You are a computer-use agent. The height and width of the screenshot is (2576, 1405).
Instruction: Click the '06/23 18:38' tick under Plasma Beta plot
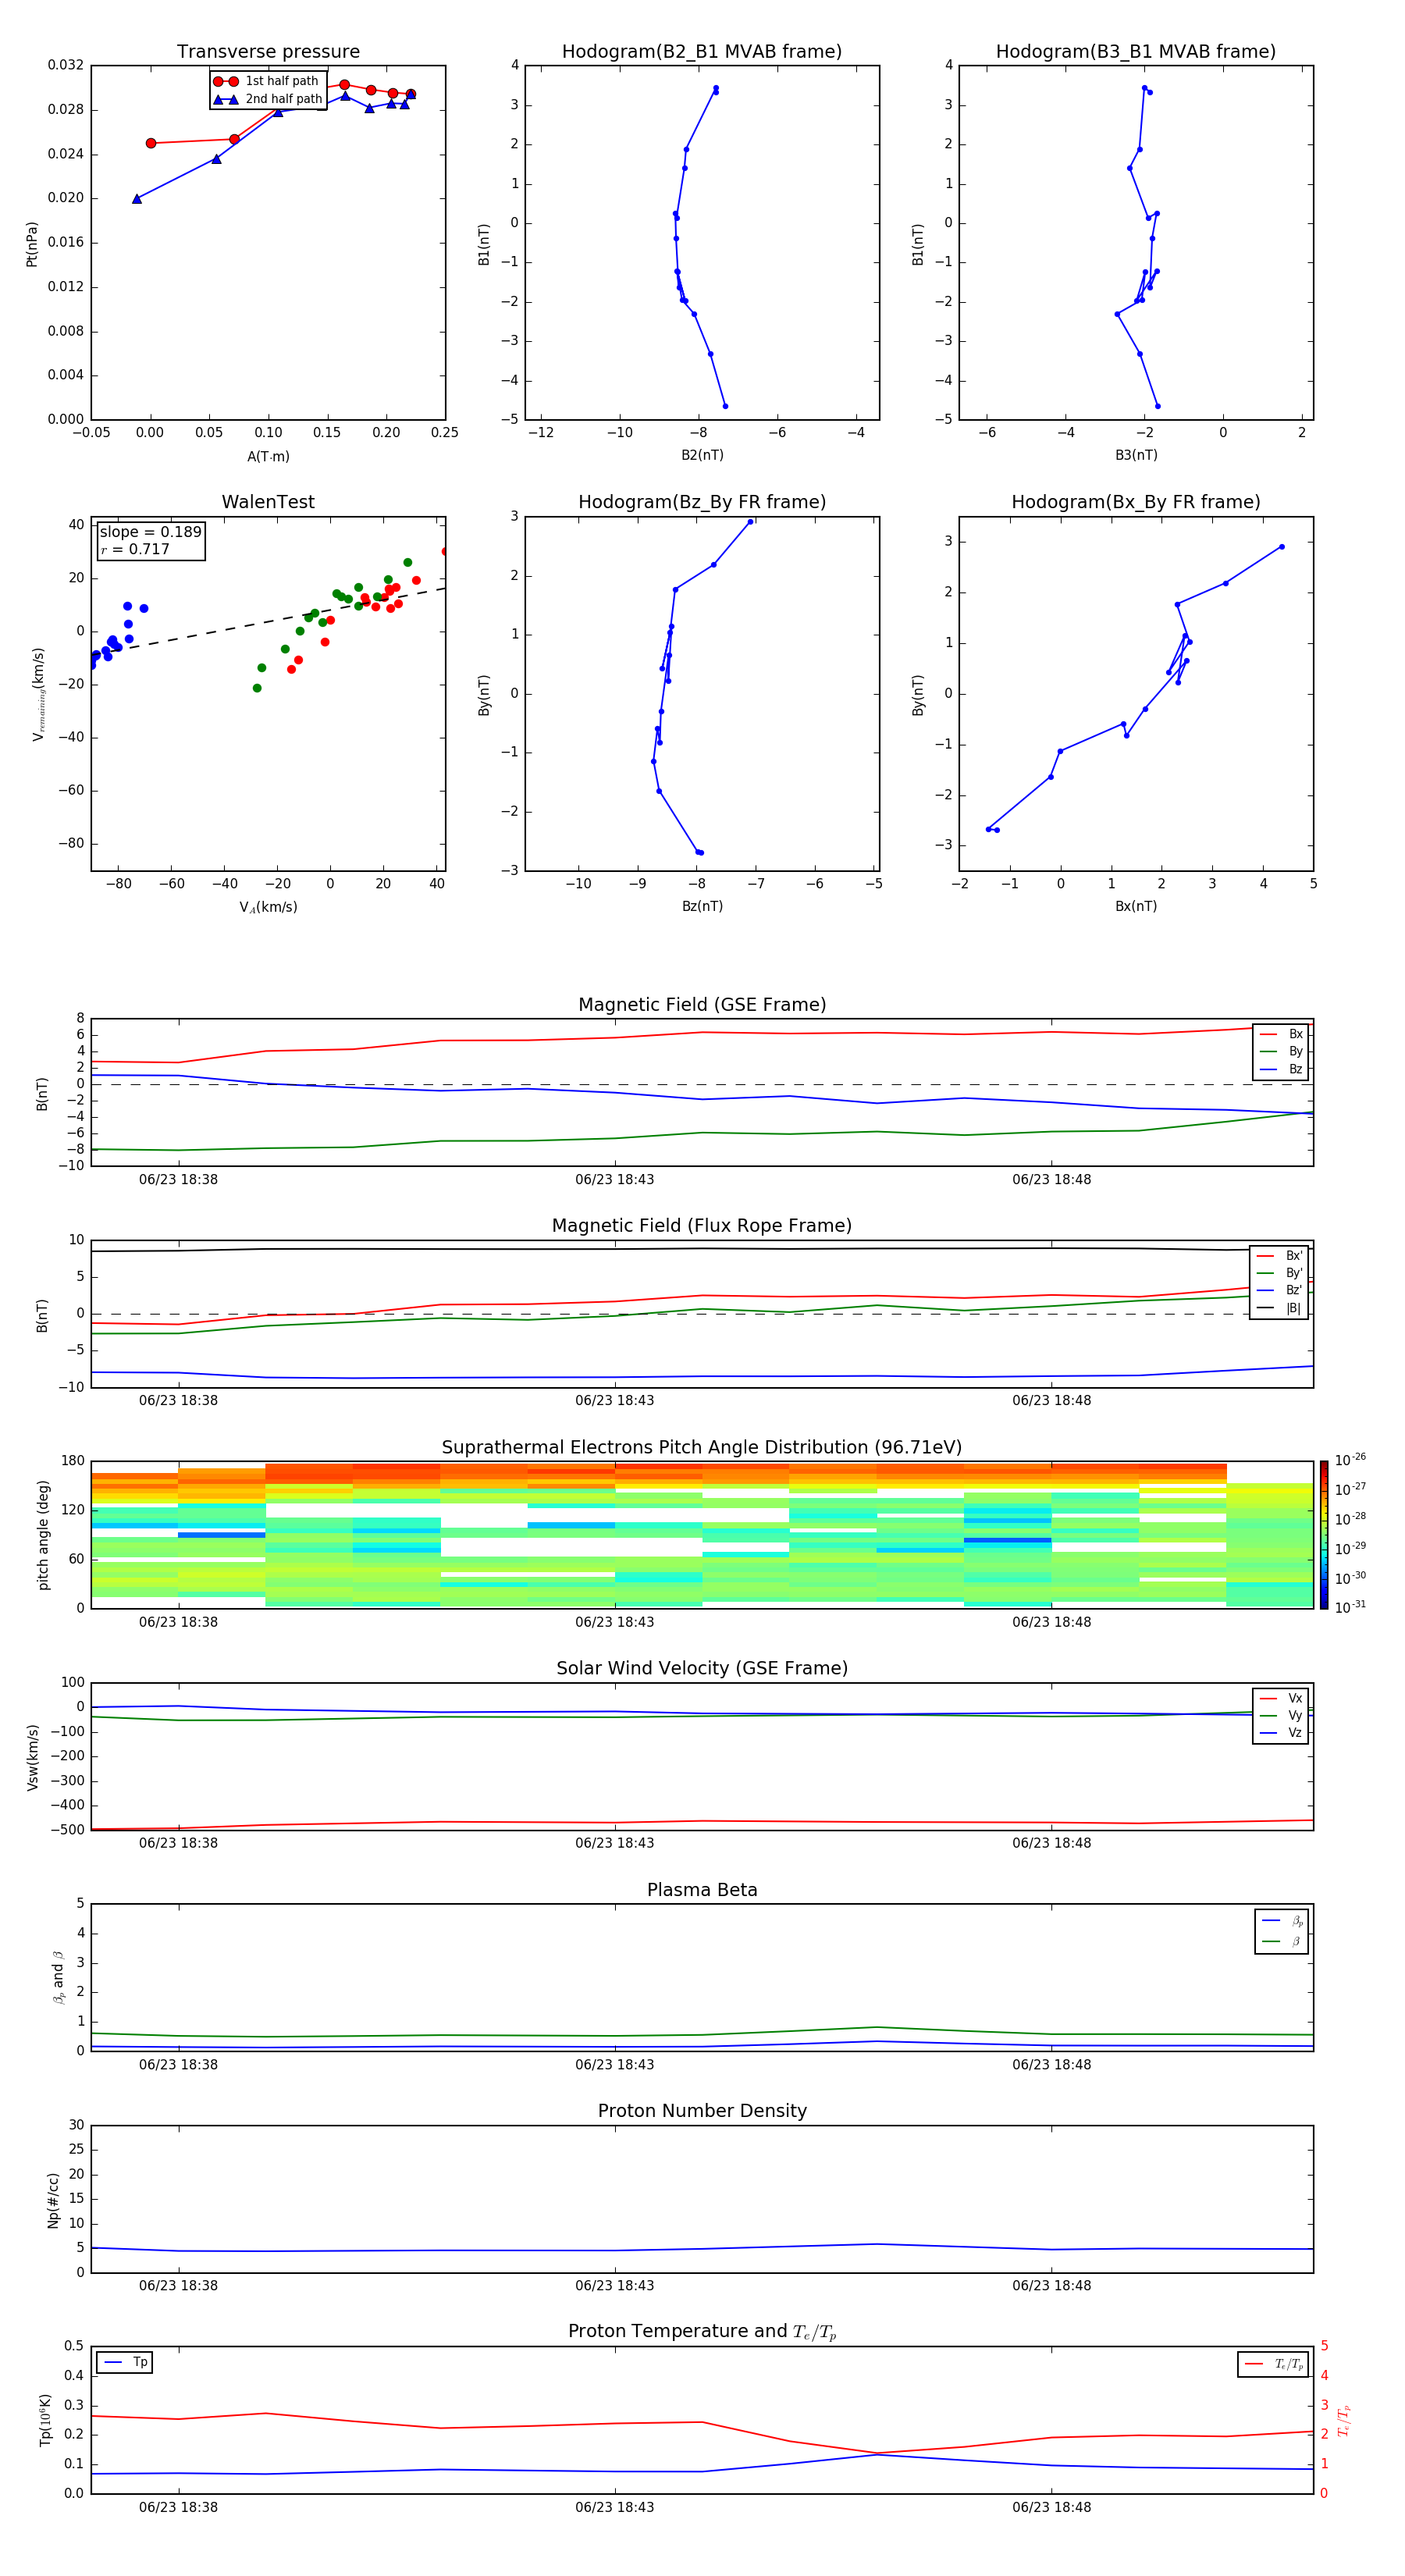click(x=178, y=2065)
